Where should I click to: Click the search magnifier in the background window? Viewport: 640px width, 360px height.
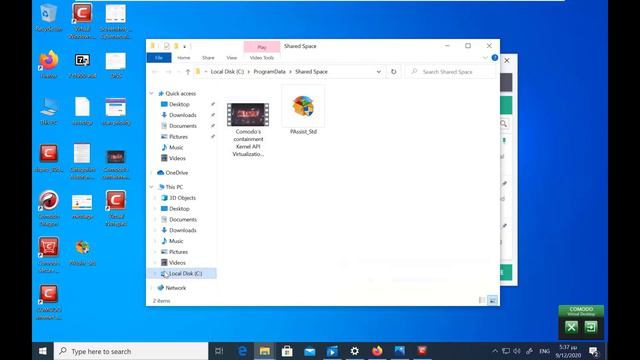tap(504, 124)
